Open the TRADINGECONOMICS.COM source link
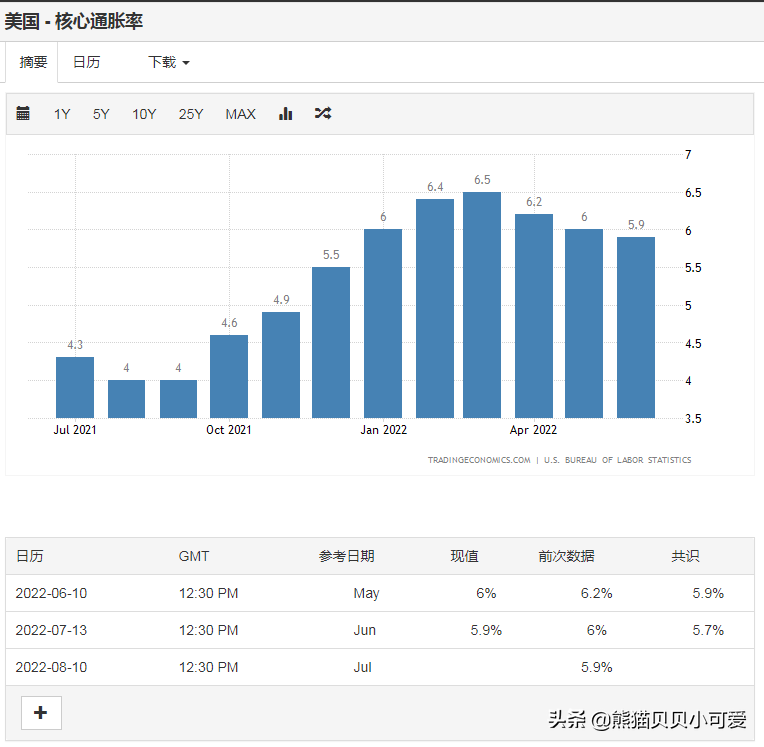Image resolution: width=764 pixels, height=747 pixels. [x=479, y=460]
